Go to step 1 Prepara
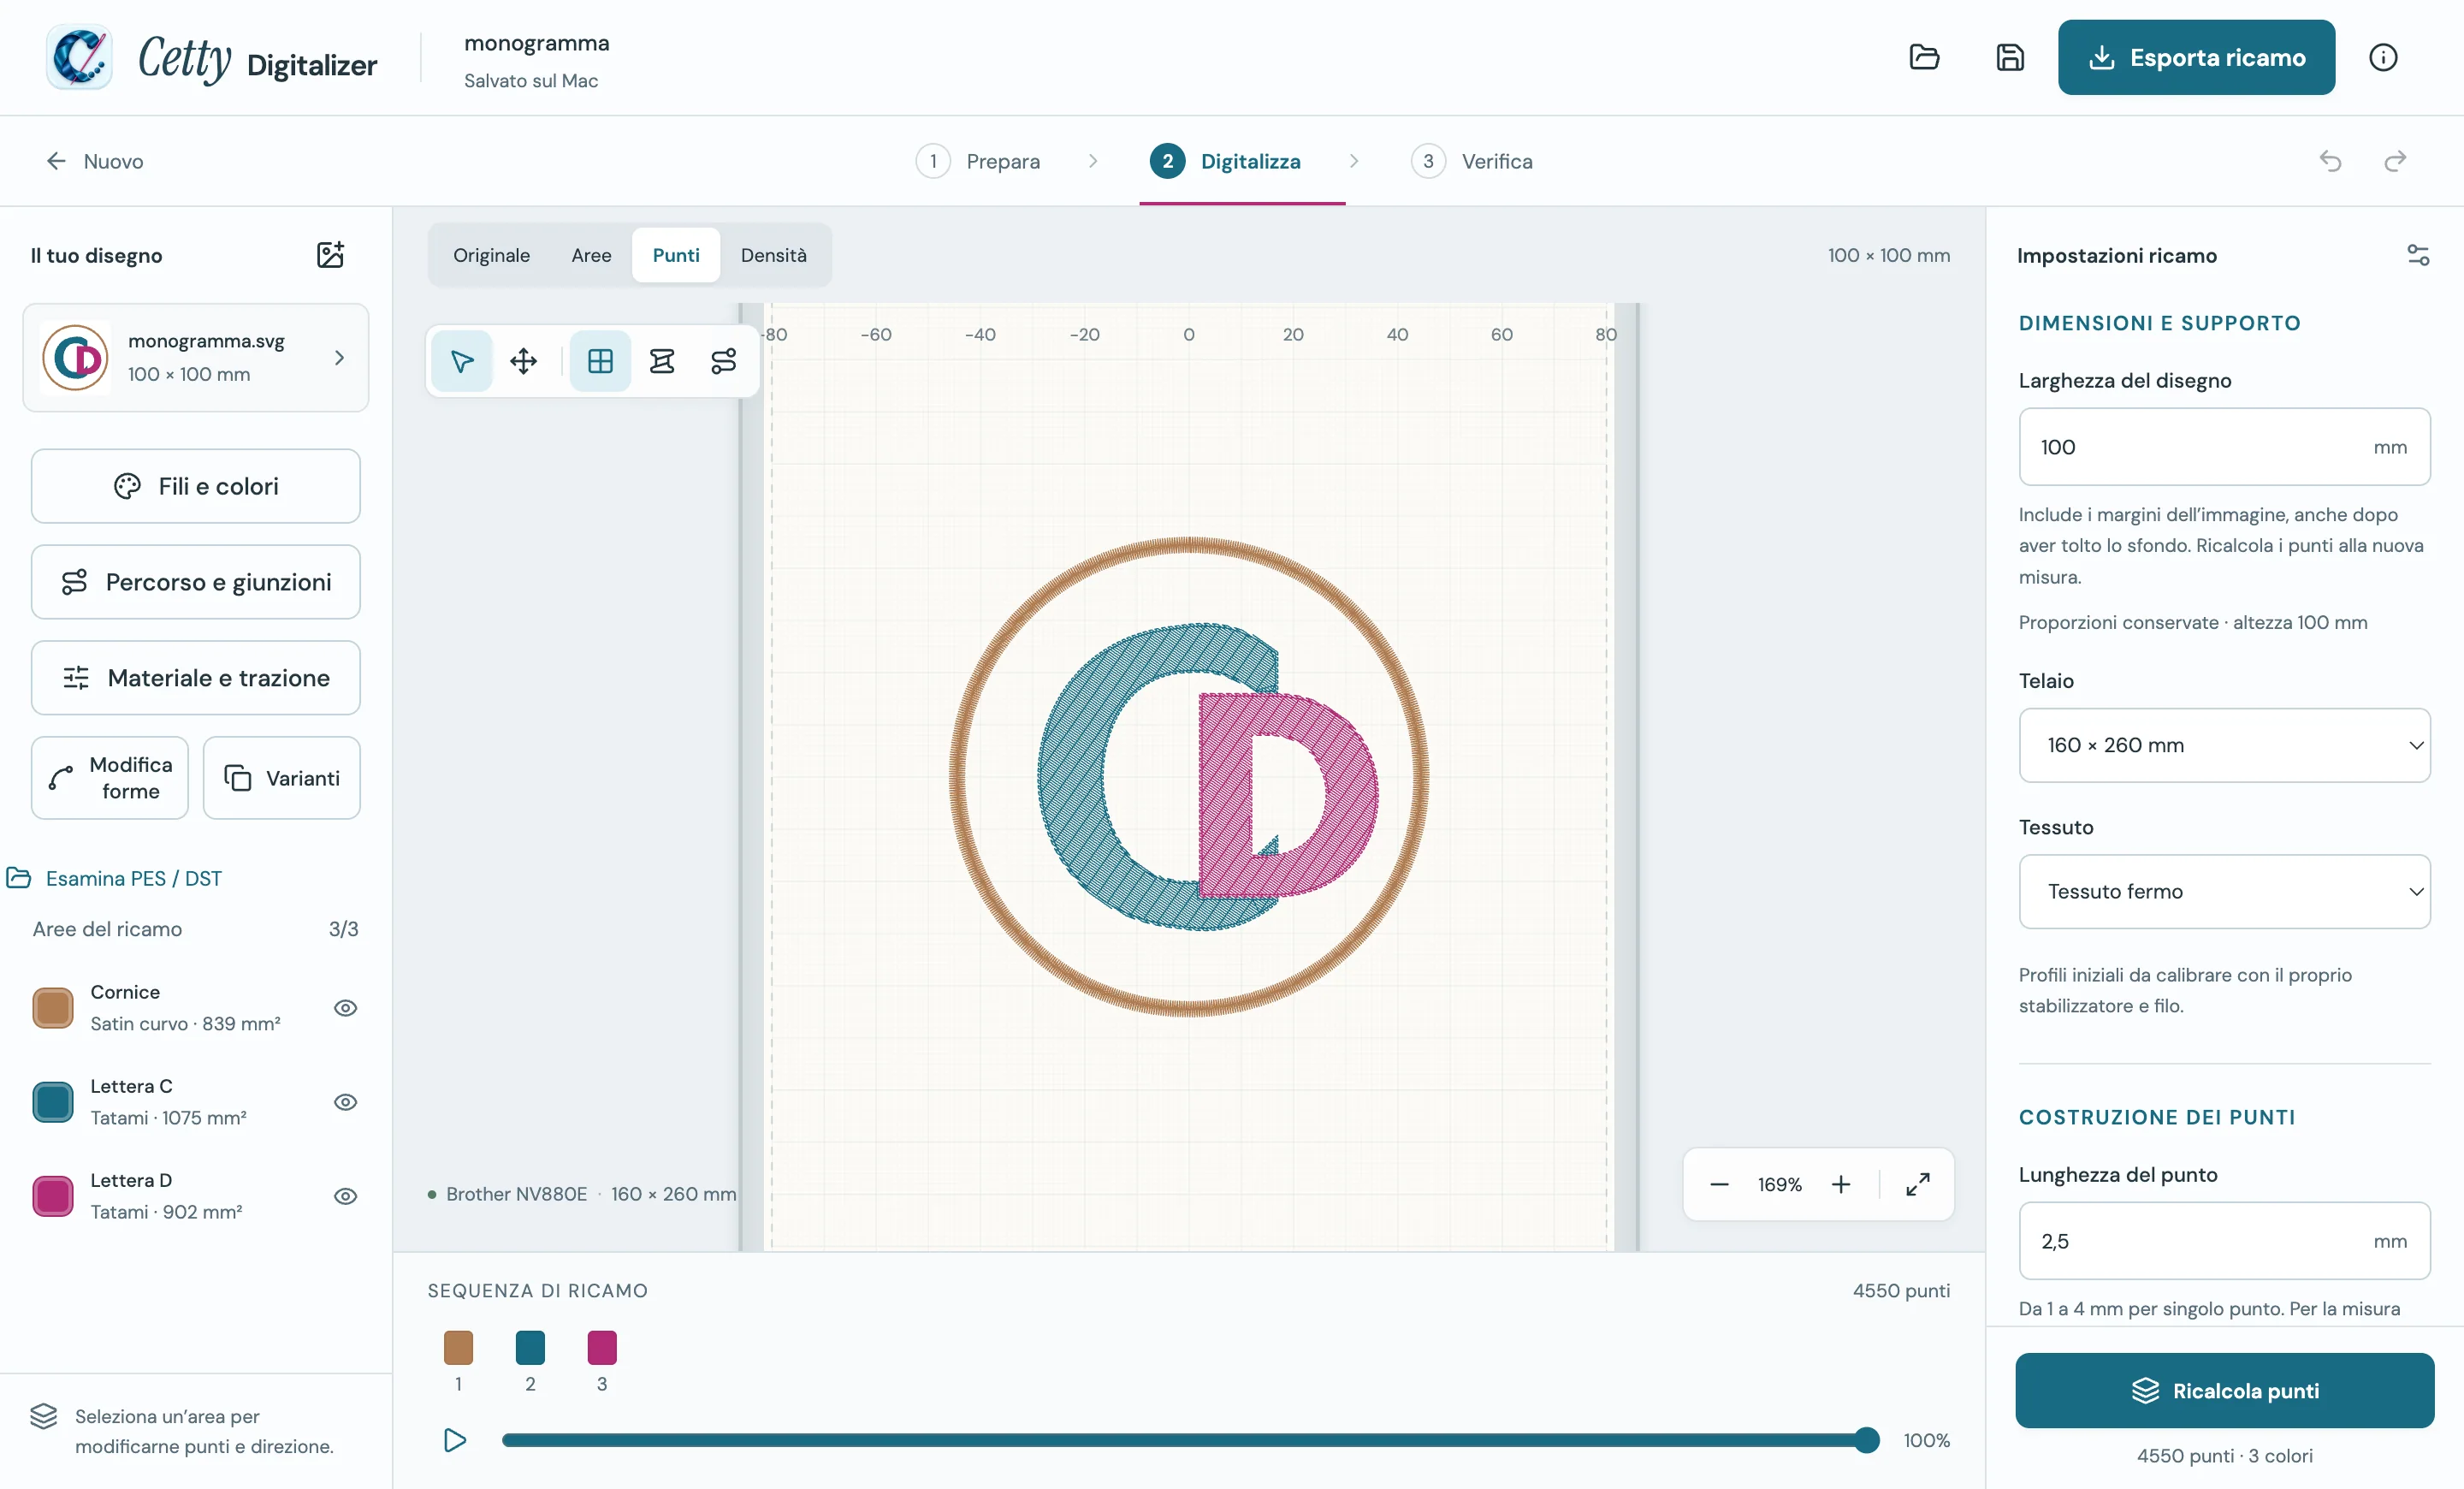 click(978, 161)
